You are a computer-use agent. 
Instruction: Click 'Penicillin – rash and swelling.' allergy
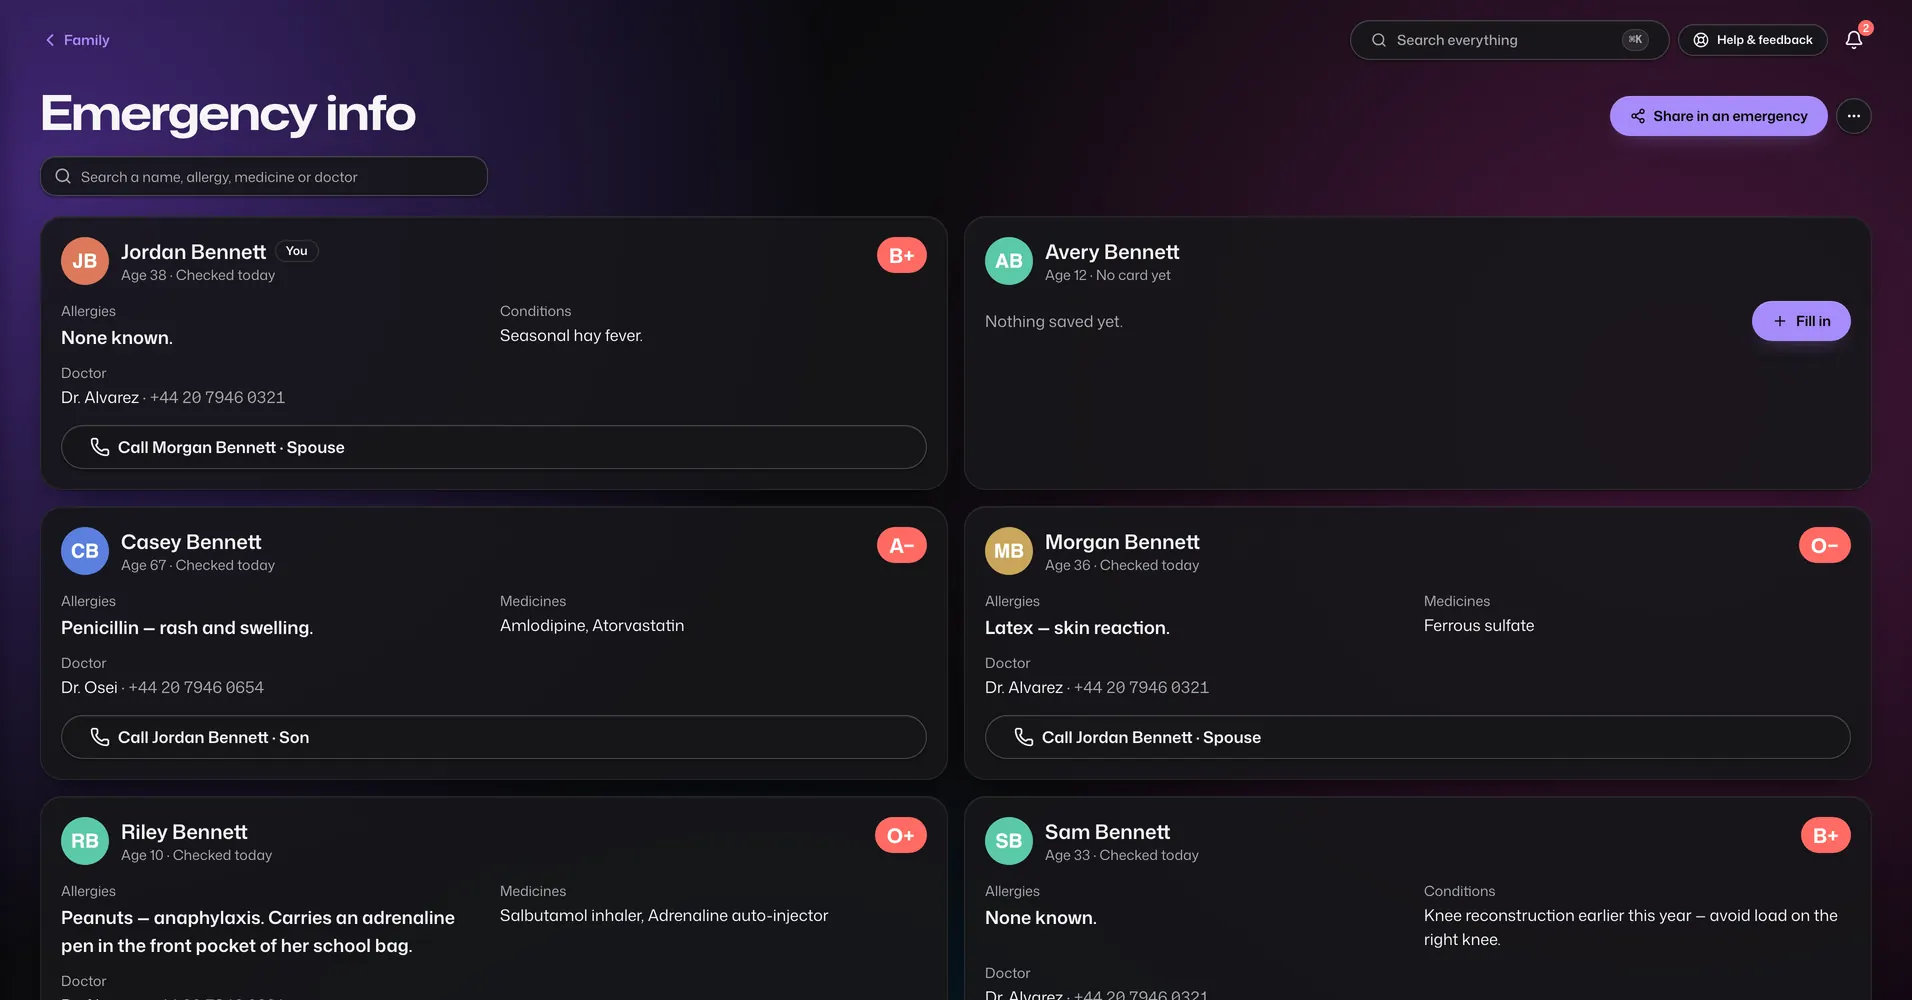(187, 628)
